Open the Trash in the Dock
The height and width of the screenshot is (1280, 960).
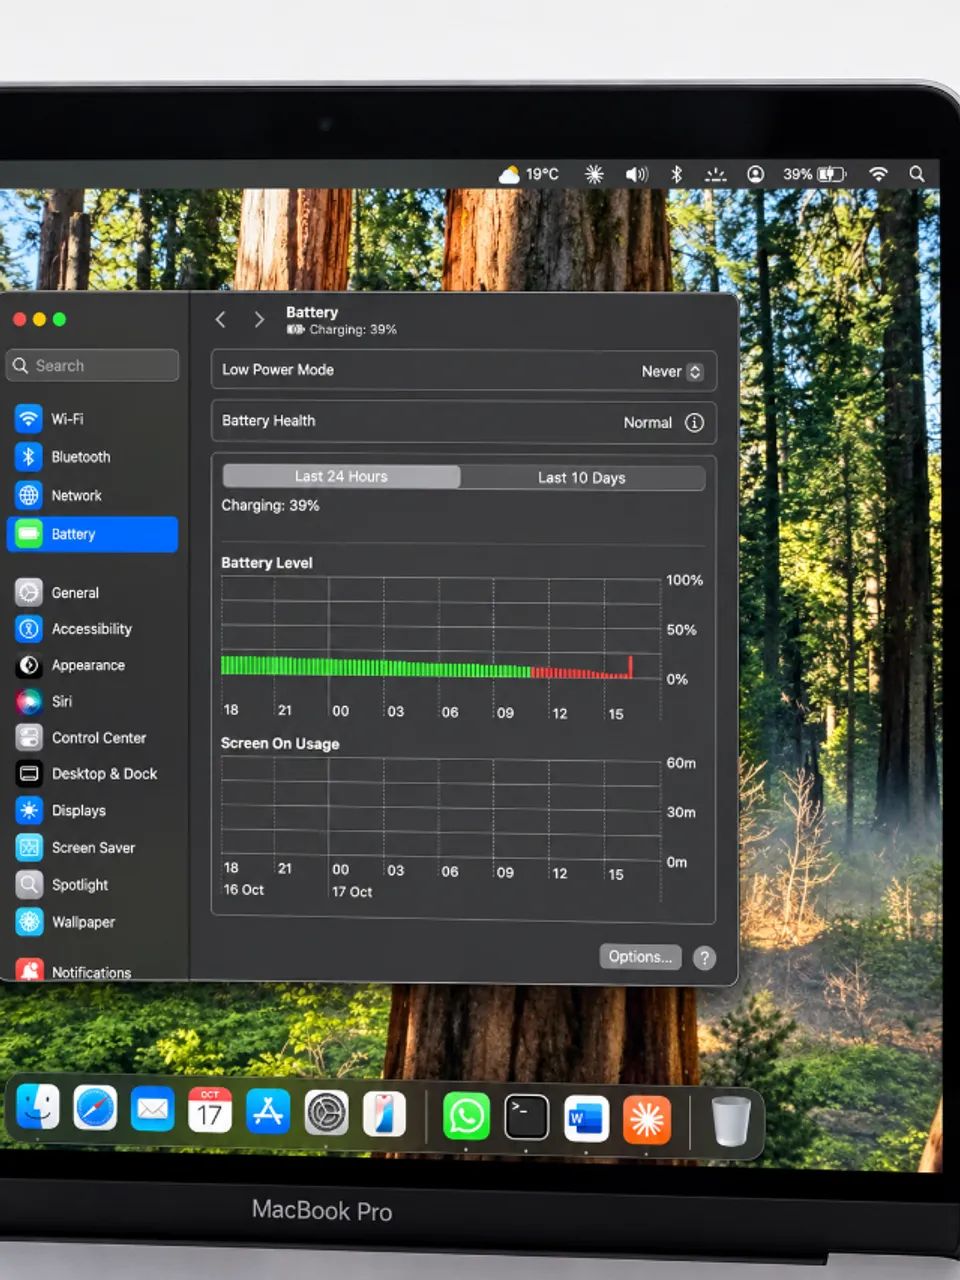[x=731, y=1121]
